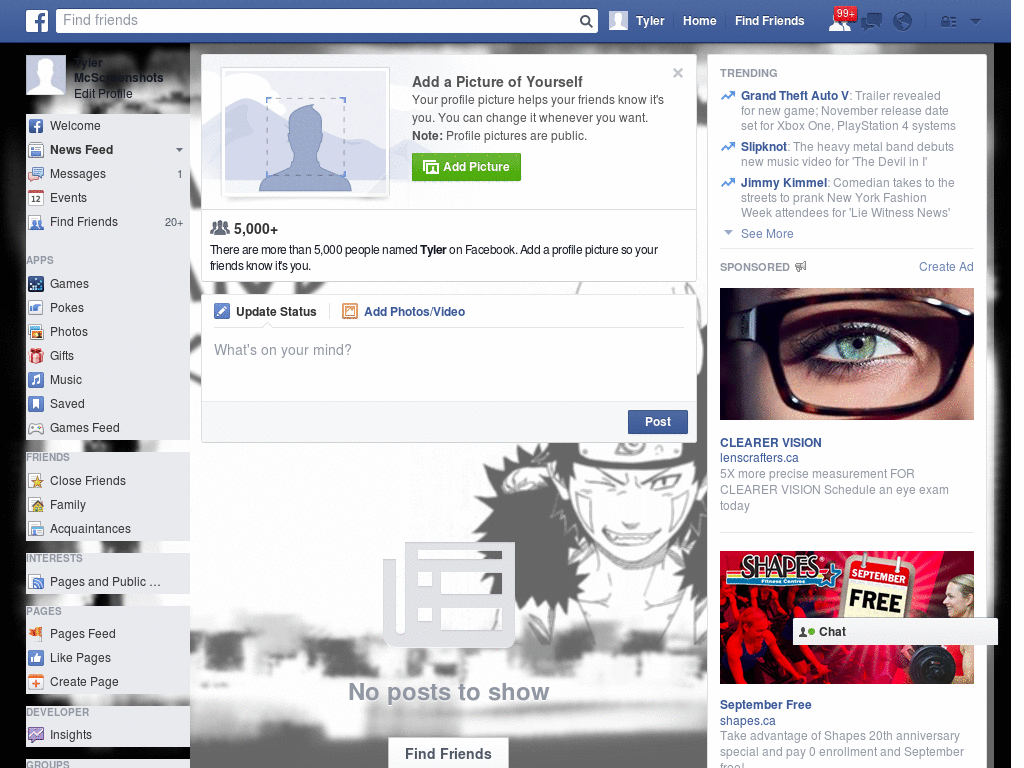Click the Find Friends icon in sidebar
The image size is (1024, 768).
[x=36, y=223]
